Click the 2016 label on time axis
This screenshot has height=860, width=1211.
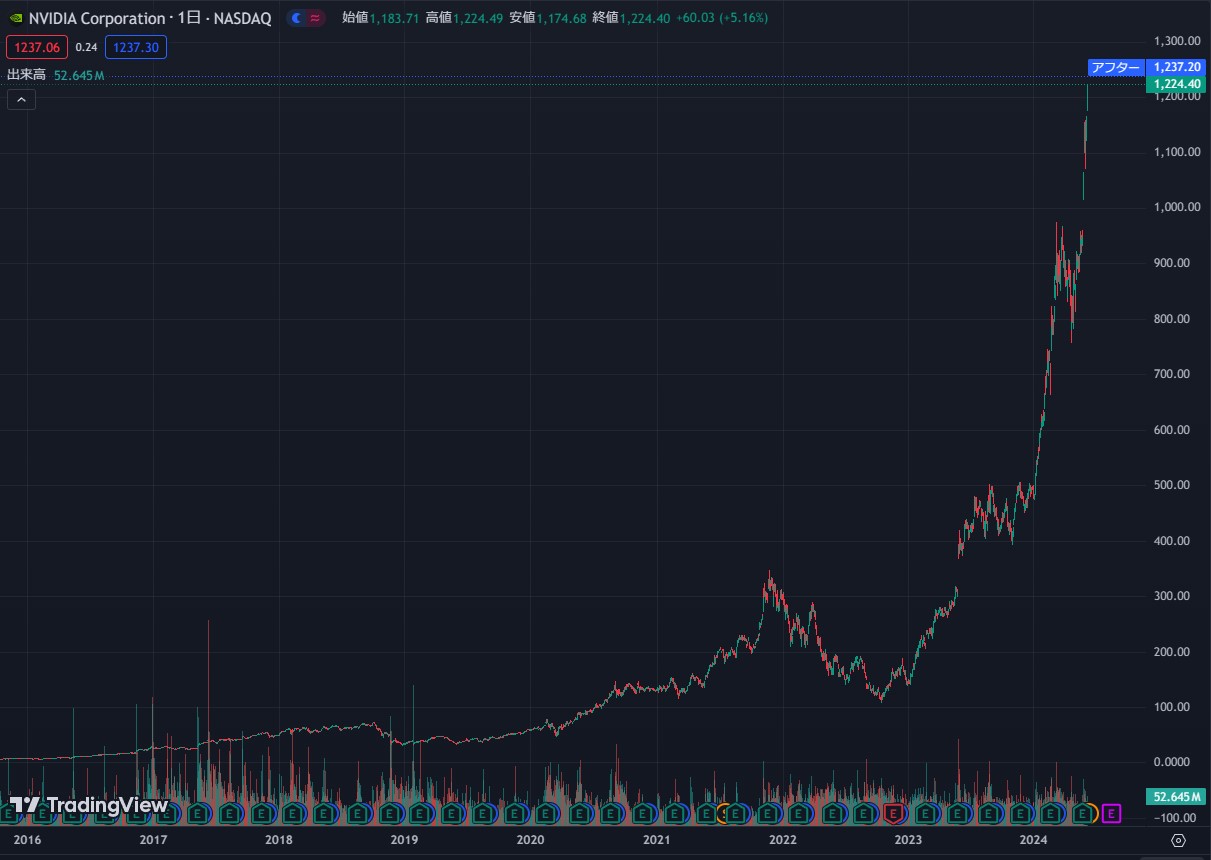(27, 840)
